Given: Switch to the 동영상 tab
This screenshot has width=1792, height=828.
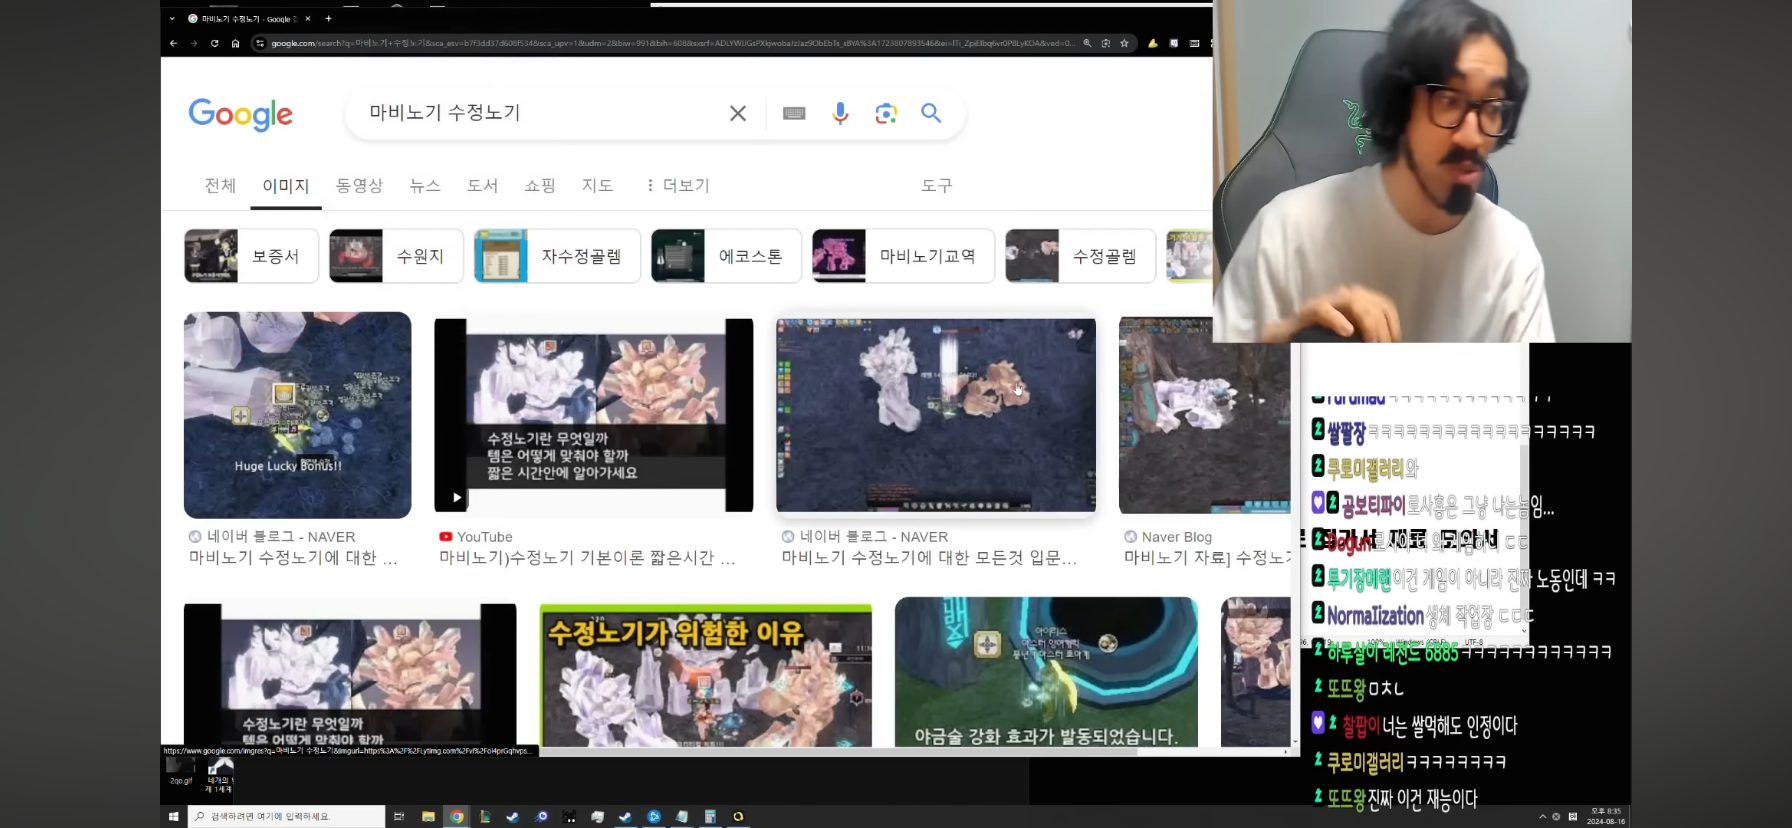Looking at the screenshot, I should click(x=359, y=185).
